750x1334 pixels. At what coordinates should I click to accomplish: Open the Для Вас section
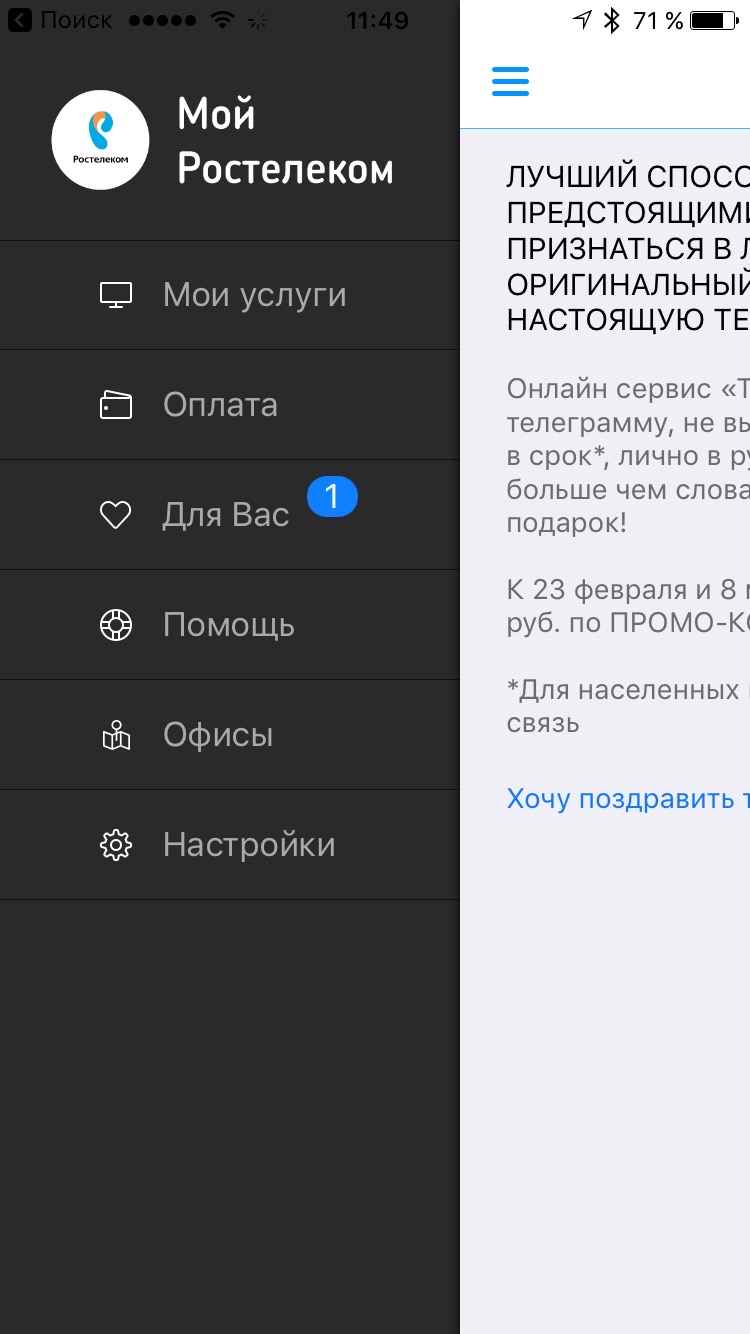point(226,515)
